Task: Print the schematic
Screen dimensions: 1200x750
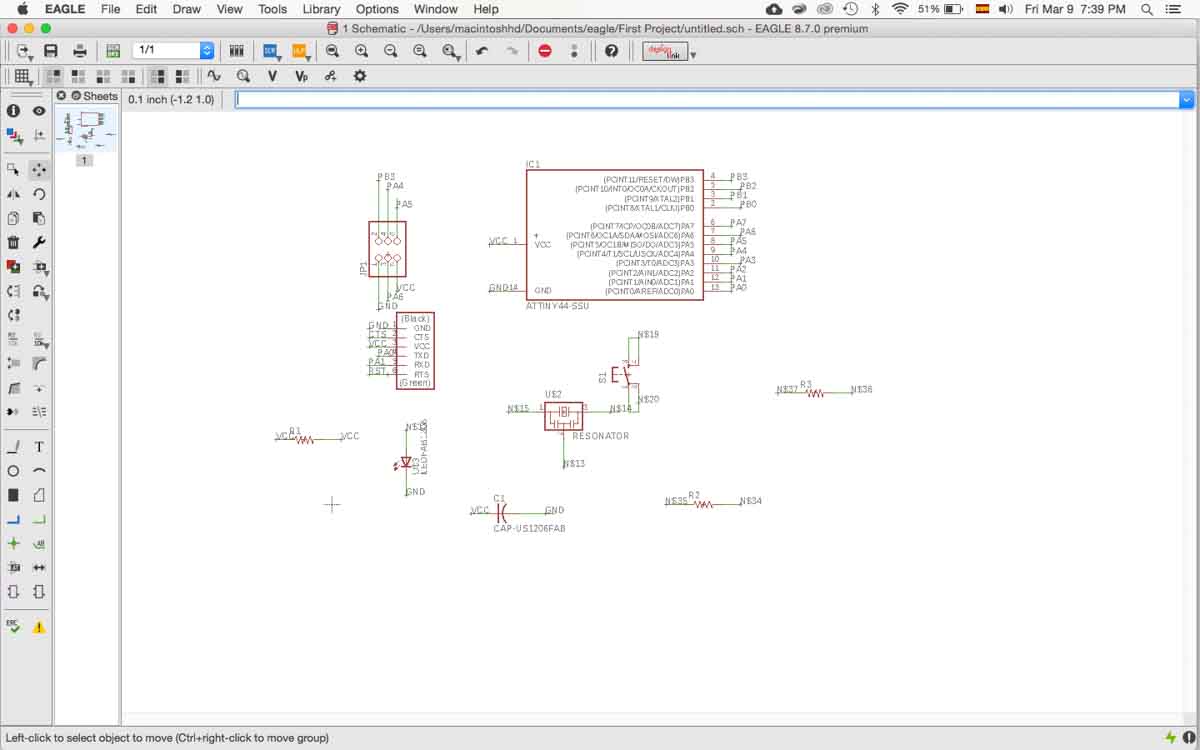Action: coord(80,50)
